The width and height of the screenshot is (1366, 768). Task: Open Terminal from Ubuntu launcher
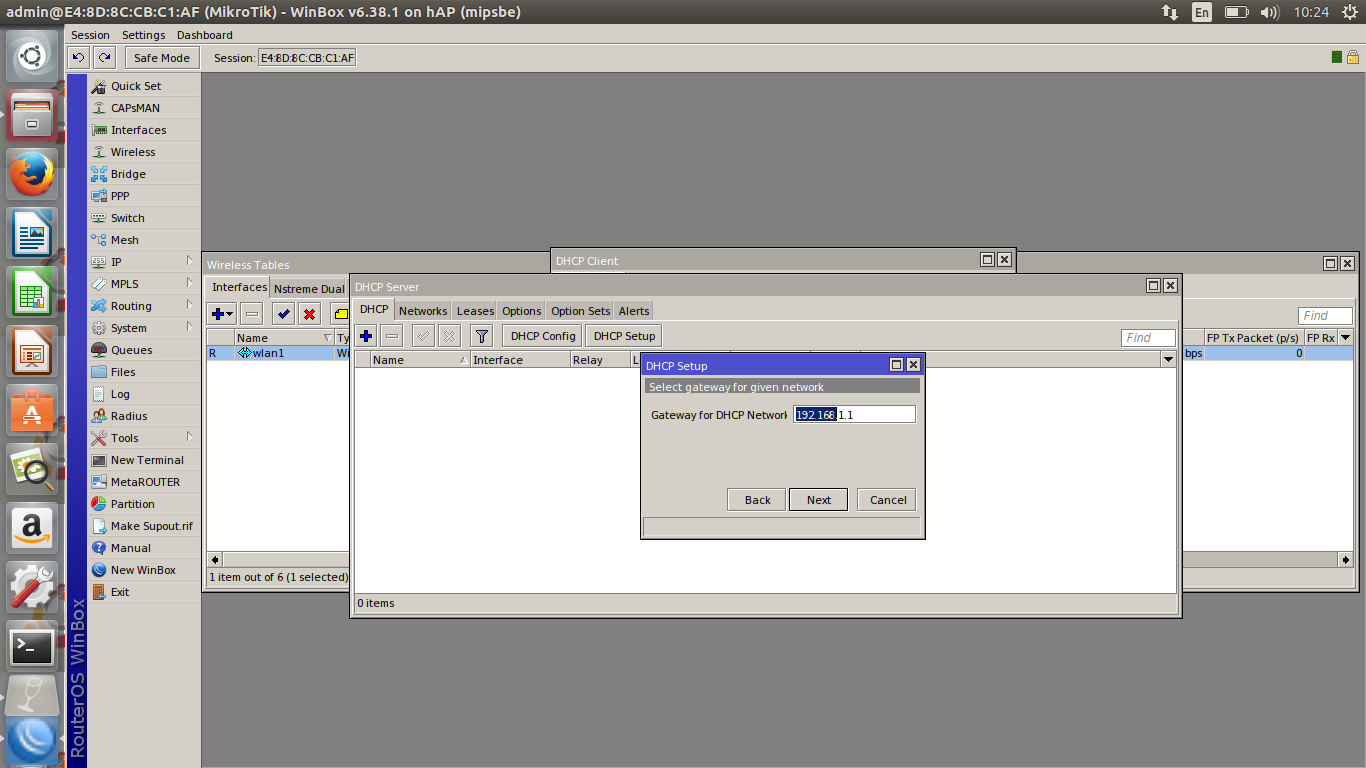click(32, 648)
